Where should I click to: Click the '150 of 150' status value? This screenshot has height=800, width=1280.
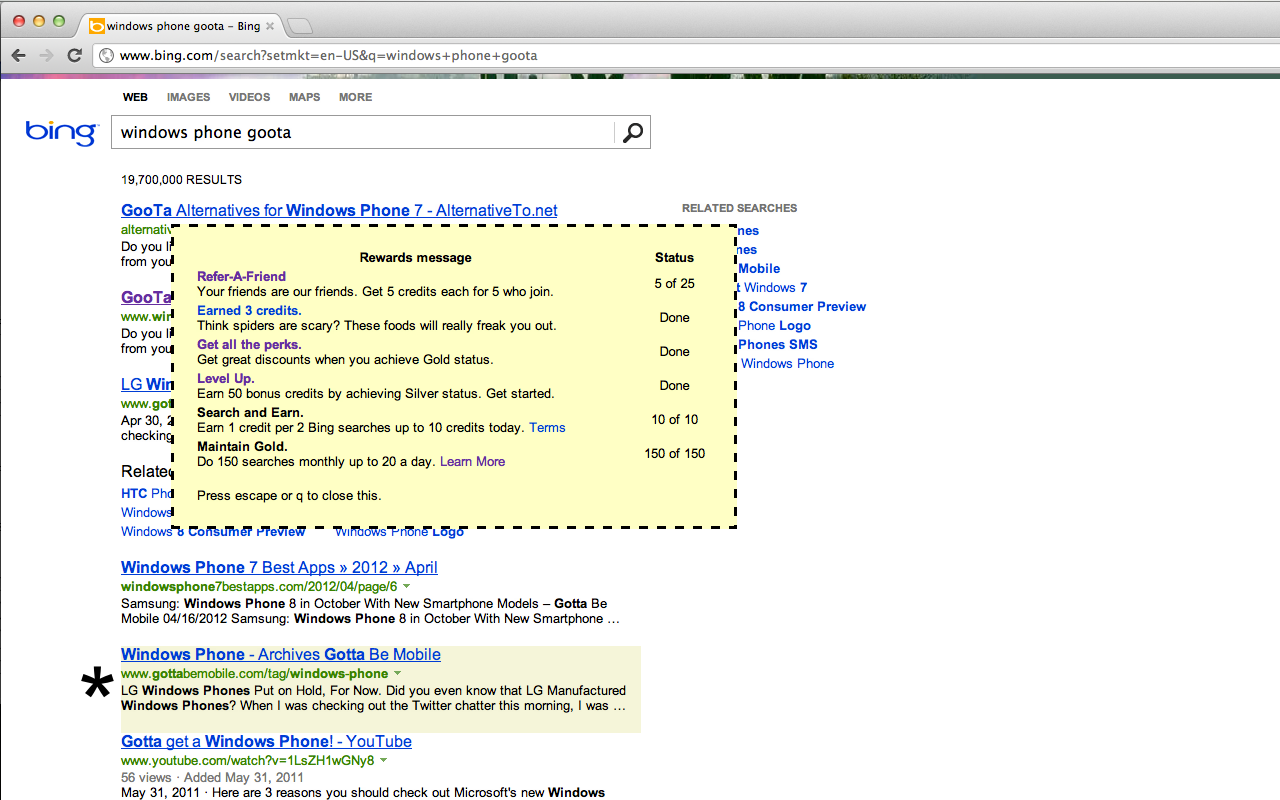click(x=674, y=453)
